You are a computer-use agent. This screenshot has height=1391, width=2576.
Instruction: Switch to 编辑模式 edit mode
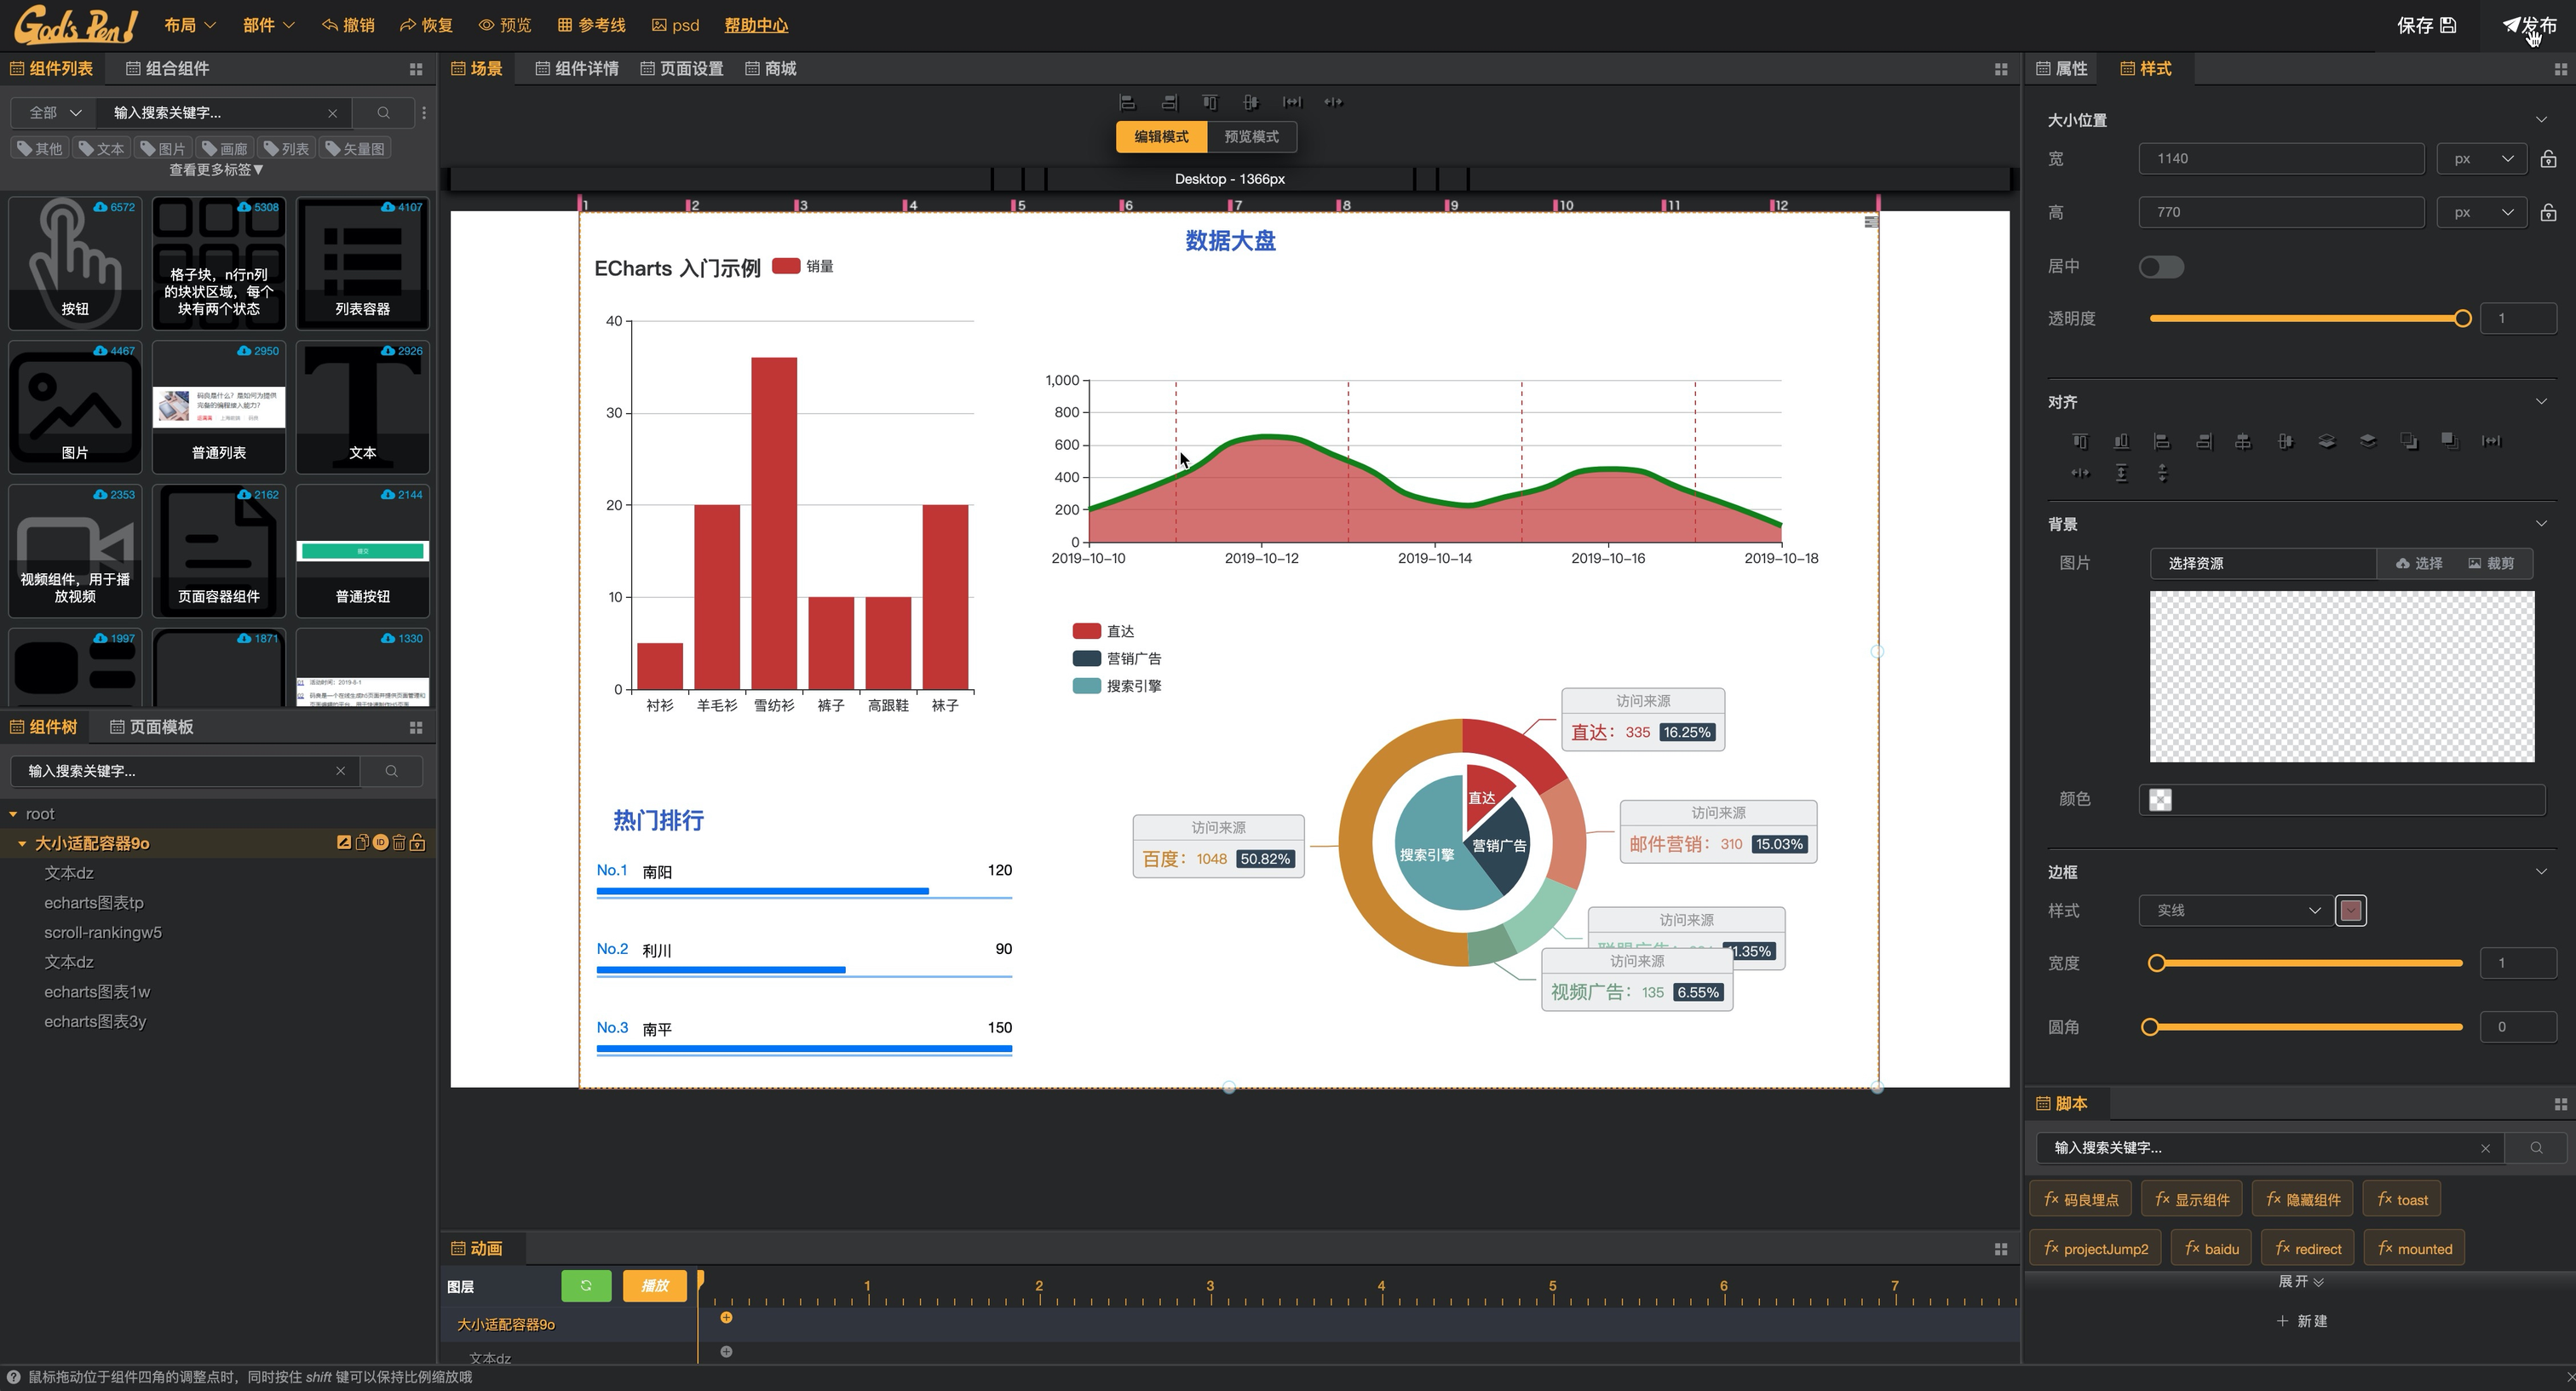[x=1161, y=137]
